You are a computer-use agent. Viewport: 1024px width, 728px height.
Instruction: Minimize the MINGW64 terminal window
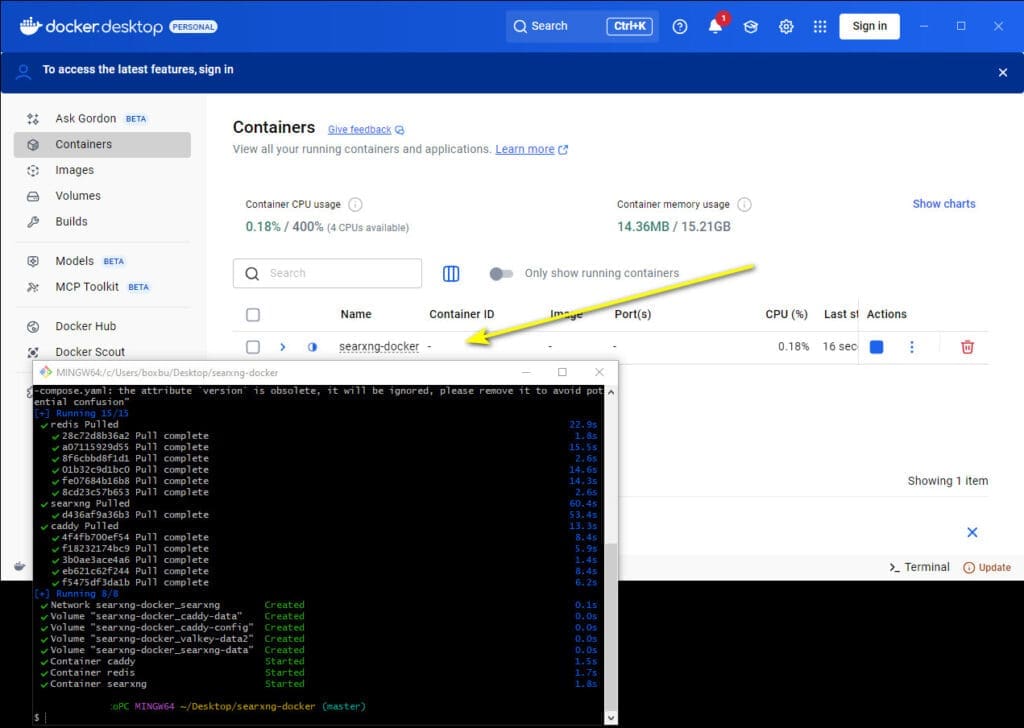click(526, 372)
